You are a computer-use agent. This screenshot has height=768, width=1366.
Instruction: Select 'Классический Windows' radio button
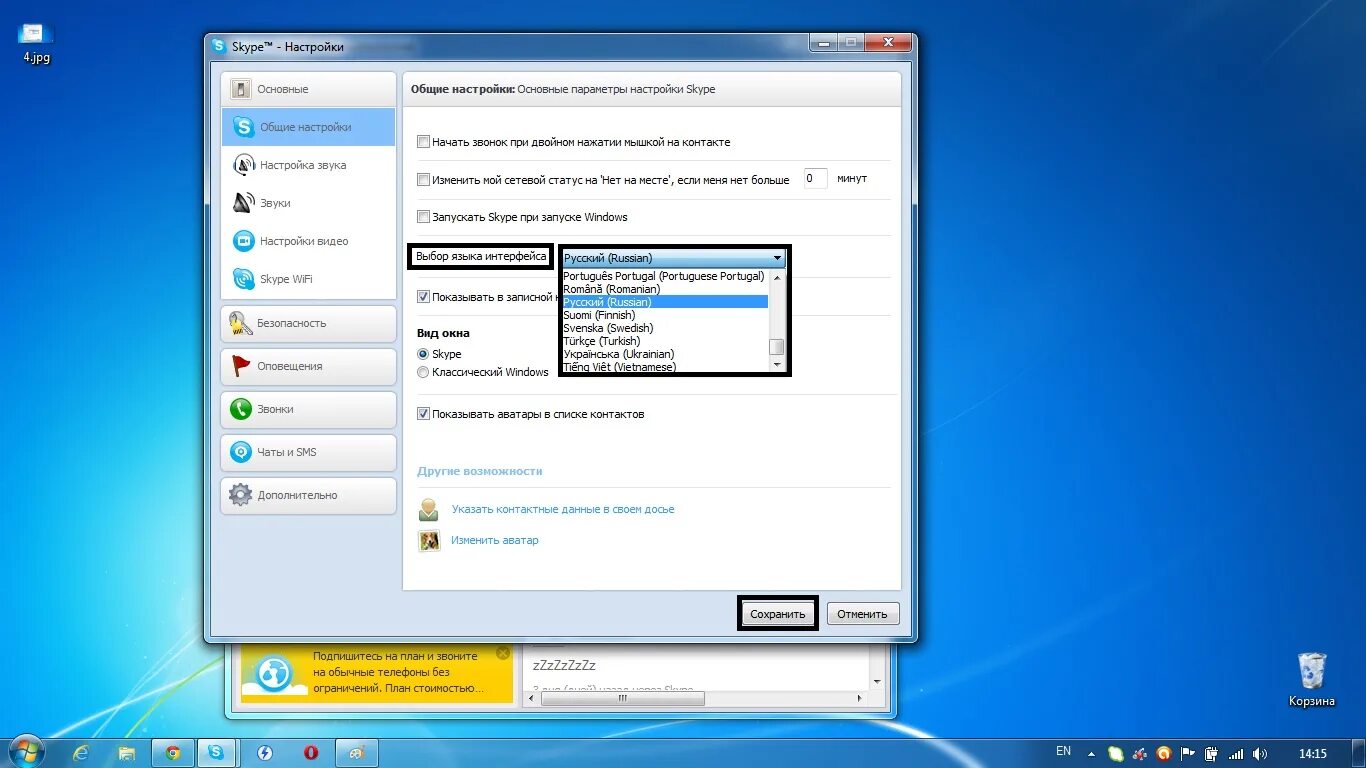(x=424, y=372)
